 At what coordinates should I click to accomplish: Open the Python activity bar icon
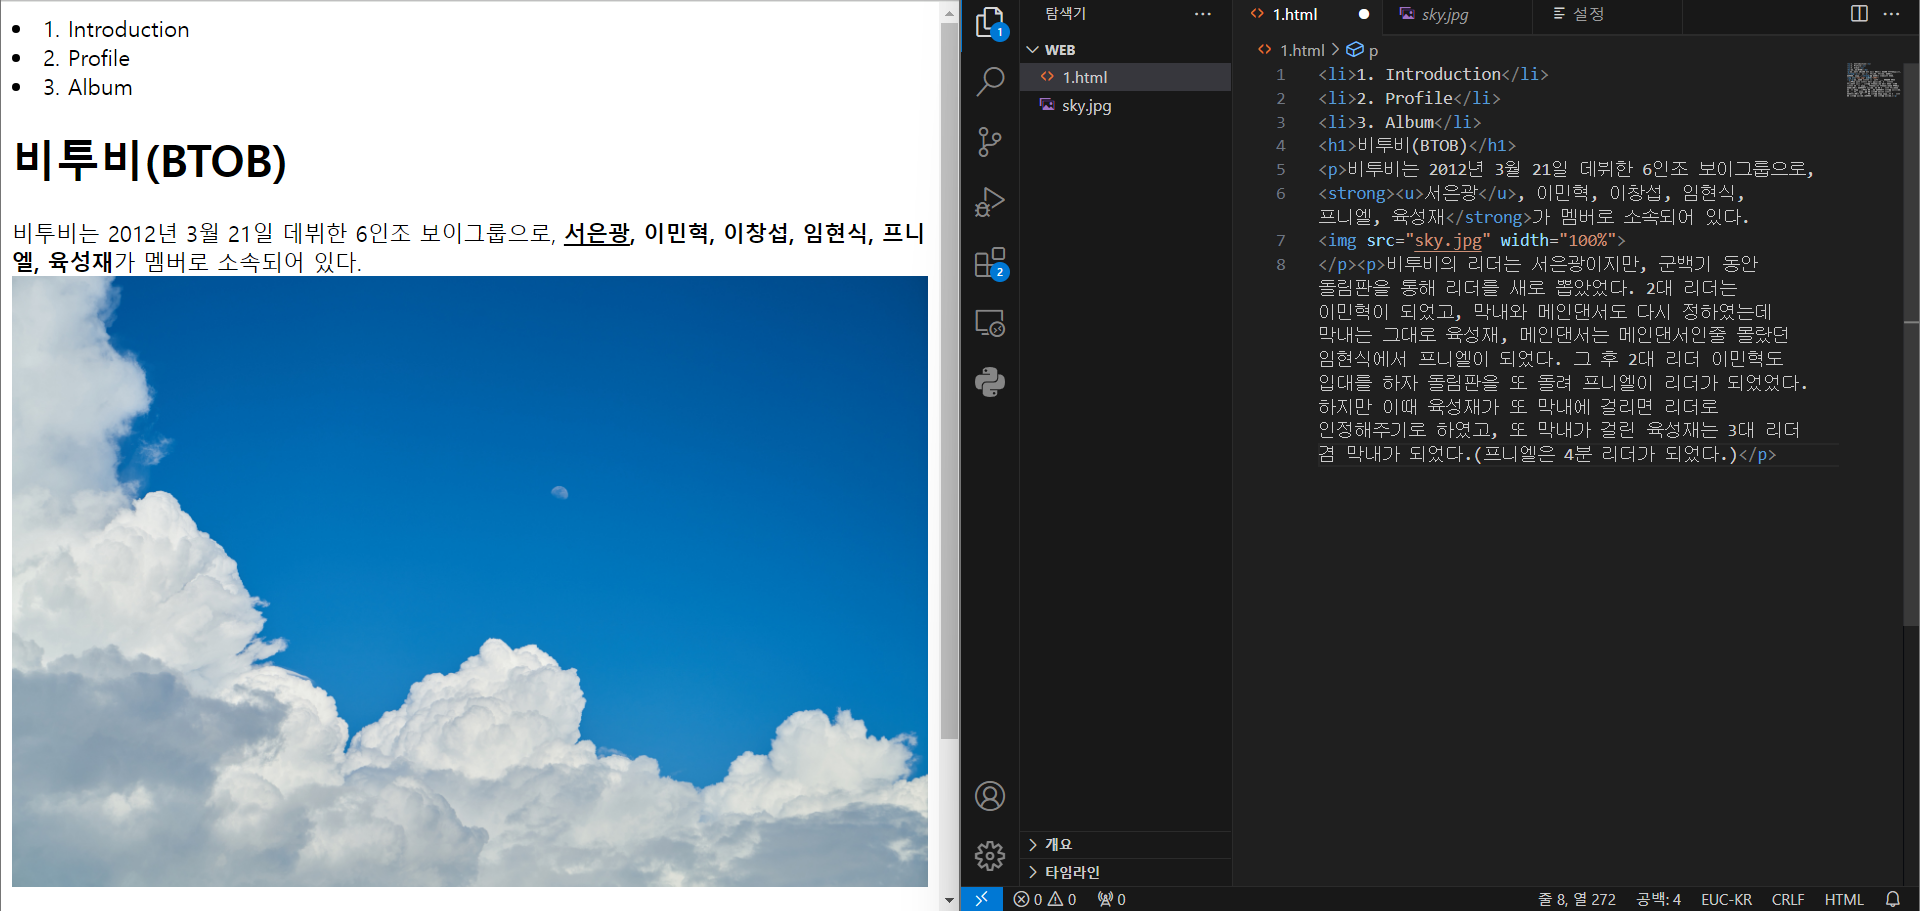pyautogui.click(x=990, y=382)
